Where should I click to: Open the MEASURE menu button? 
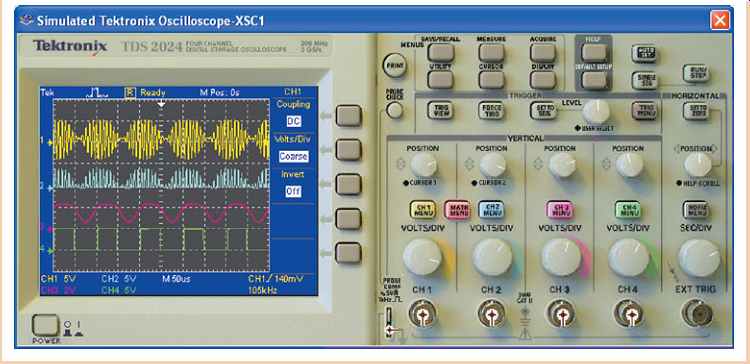pos(492,53)
